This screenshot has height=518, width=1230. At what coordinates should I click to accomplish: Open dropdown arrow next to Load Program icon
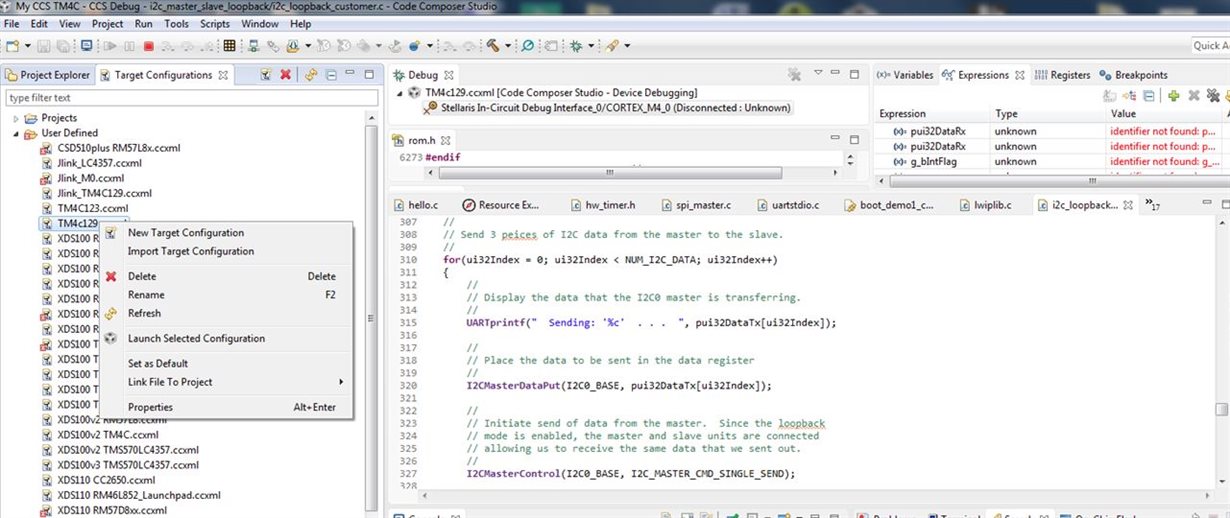(308, 46)
